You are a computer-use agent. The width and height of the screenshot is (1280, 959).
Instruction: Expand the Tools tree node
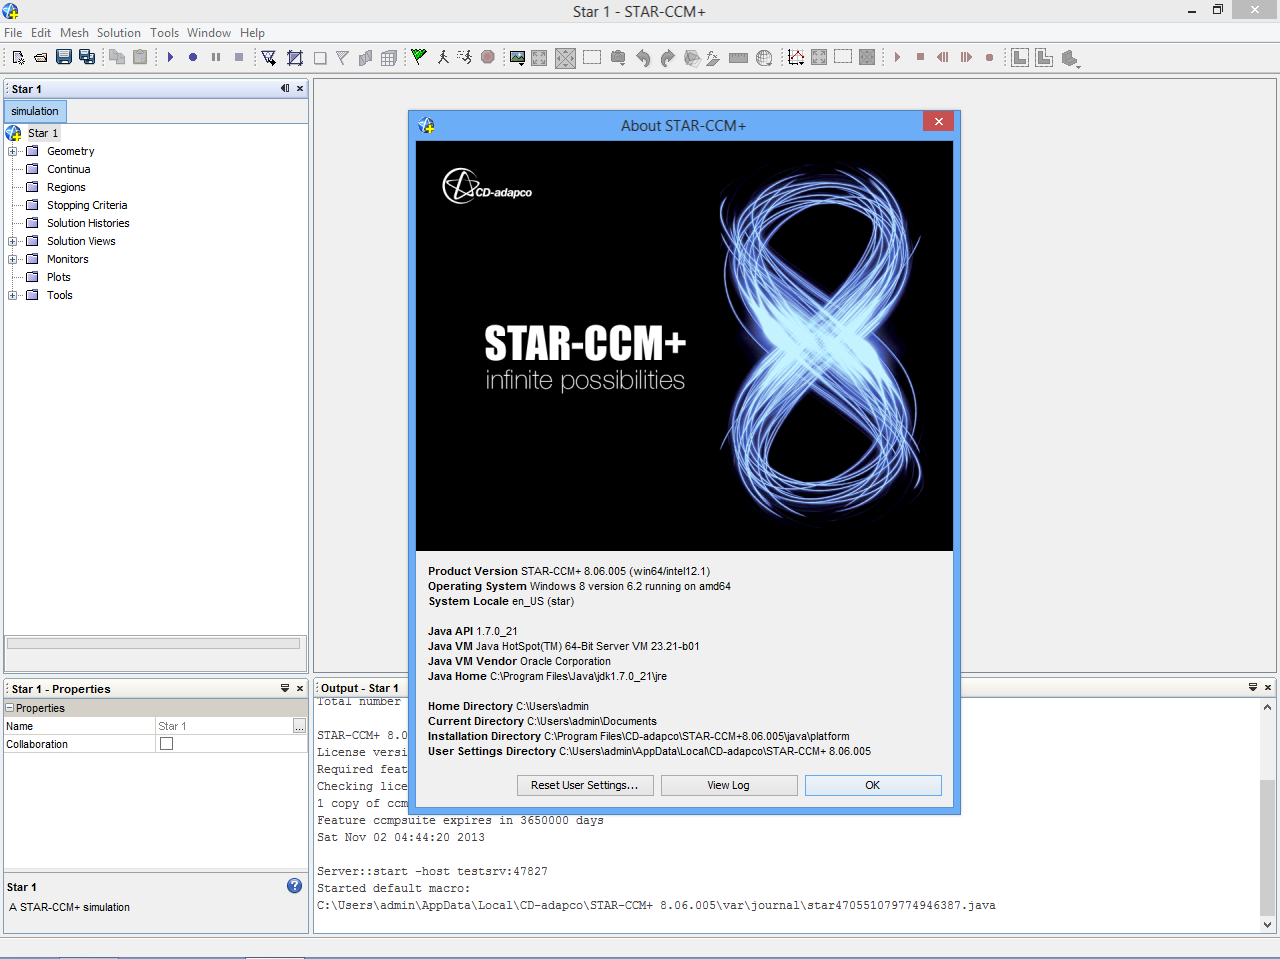[x=12, y=296]
